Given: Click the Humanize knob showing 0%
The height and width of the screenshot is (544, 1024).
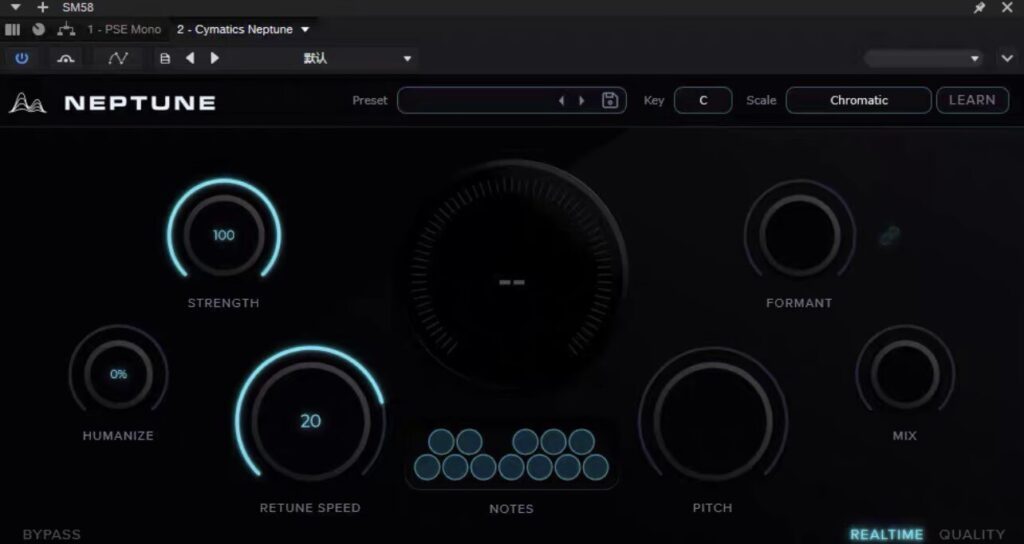Looking at the screenshot, I should pos(118,374).
